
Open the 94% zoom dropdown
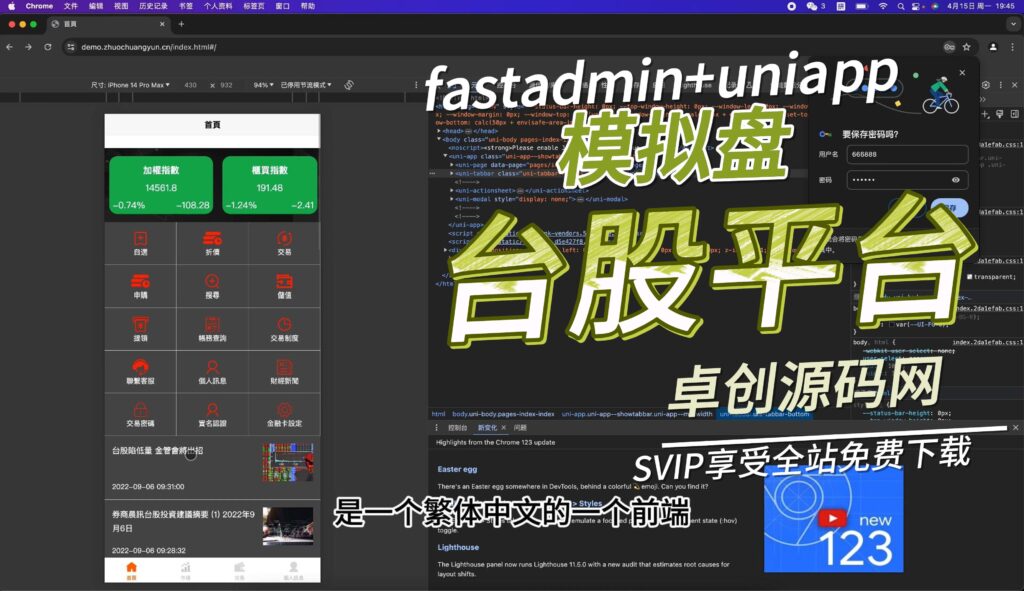[x=263, y=85]
